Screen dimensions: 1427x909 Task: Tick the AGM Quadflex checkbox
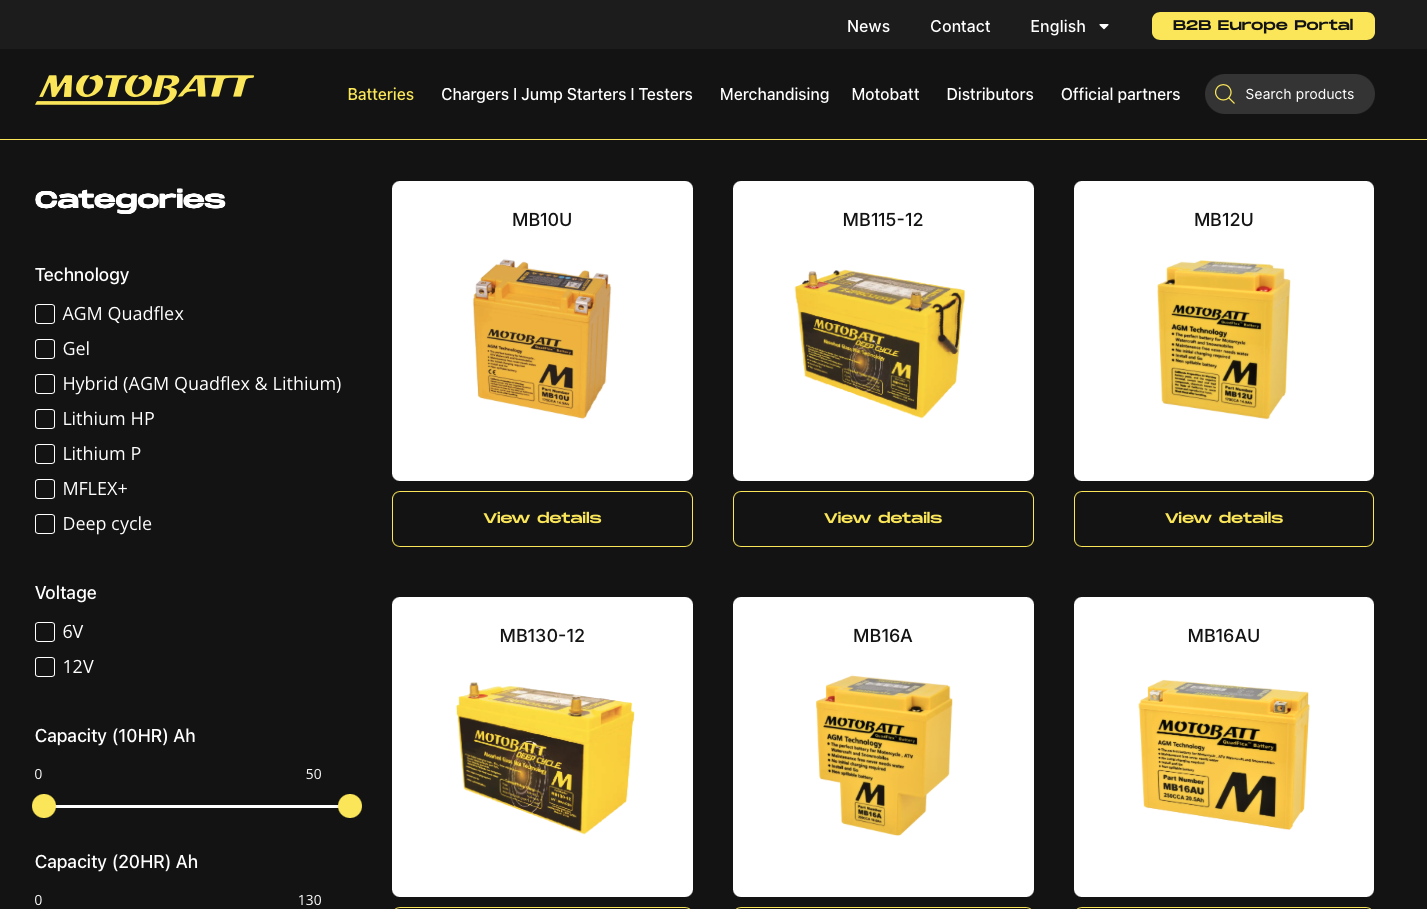pos(45,314)
